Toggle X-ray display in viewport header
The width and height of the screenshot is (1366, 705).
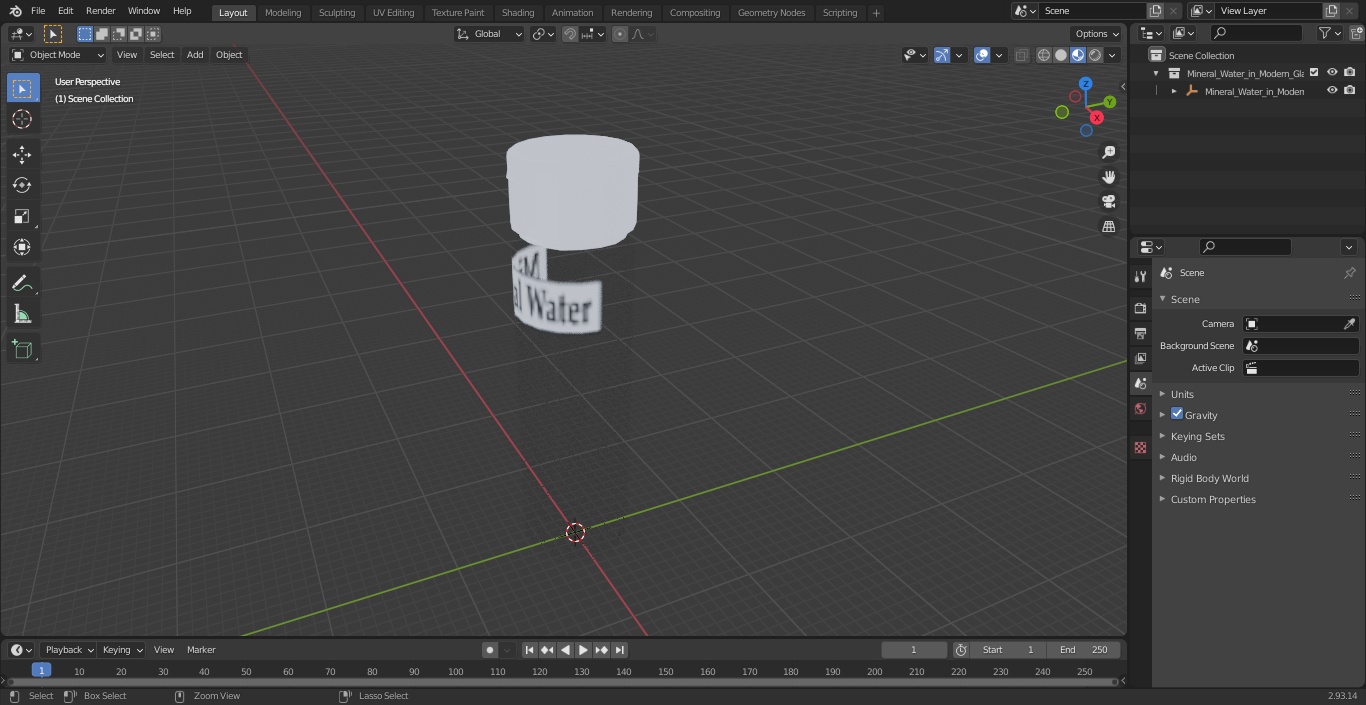[1021, 55]
